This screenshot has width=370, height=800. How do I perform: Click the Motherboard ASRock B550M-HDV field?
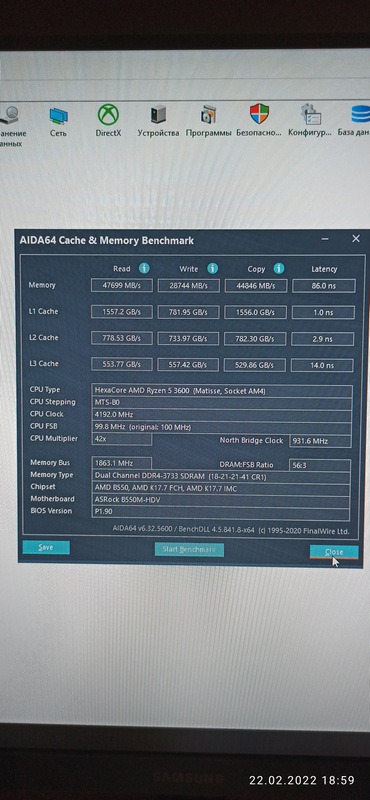(221, 501)
